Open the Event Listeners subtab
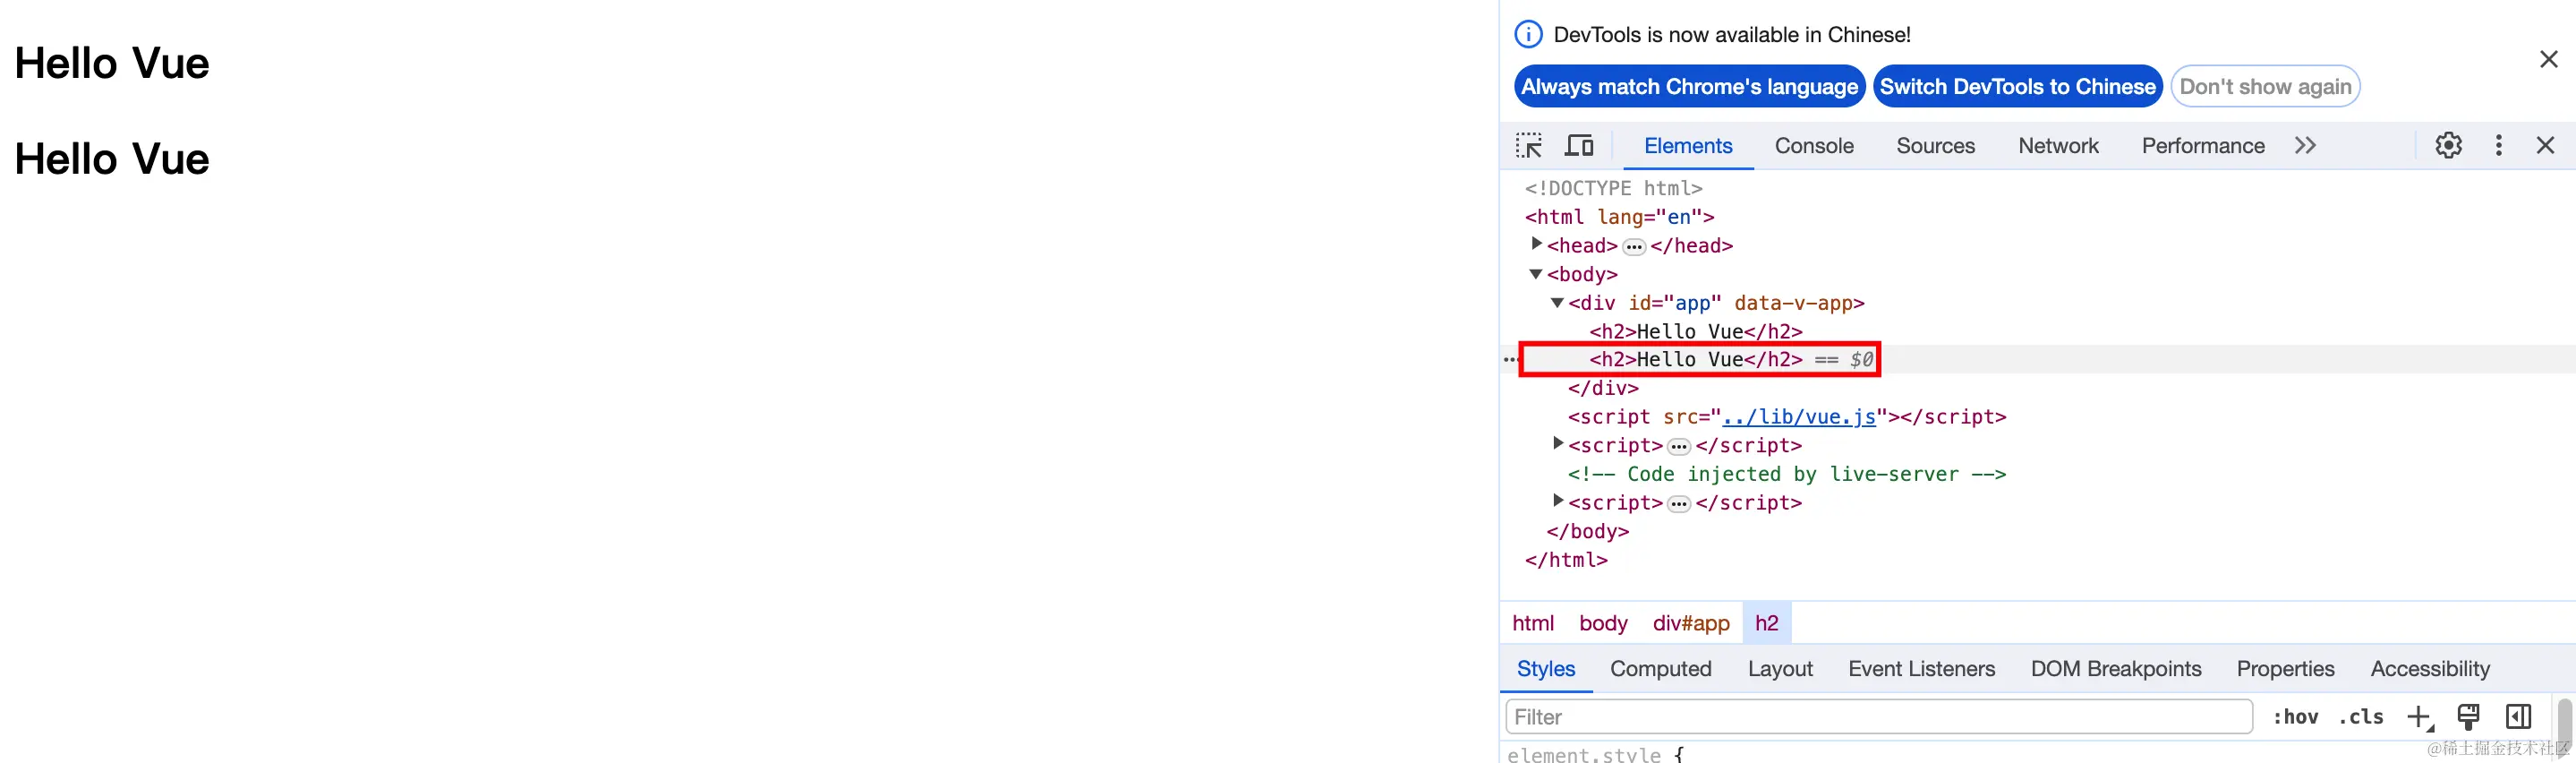 [1921, 669]
